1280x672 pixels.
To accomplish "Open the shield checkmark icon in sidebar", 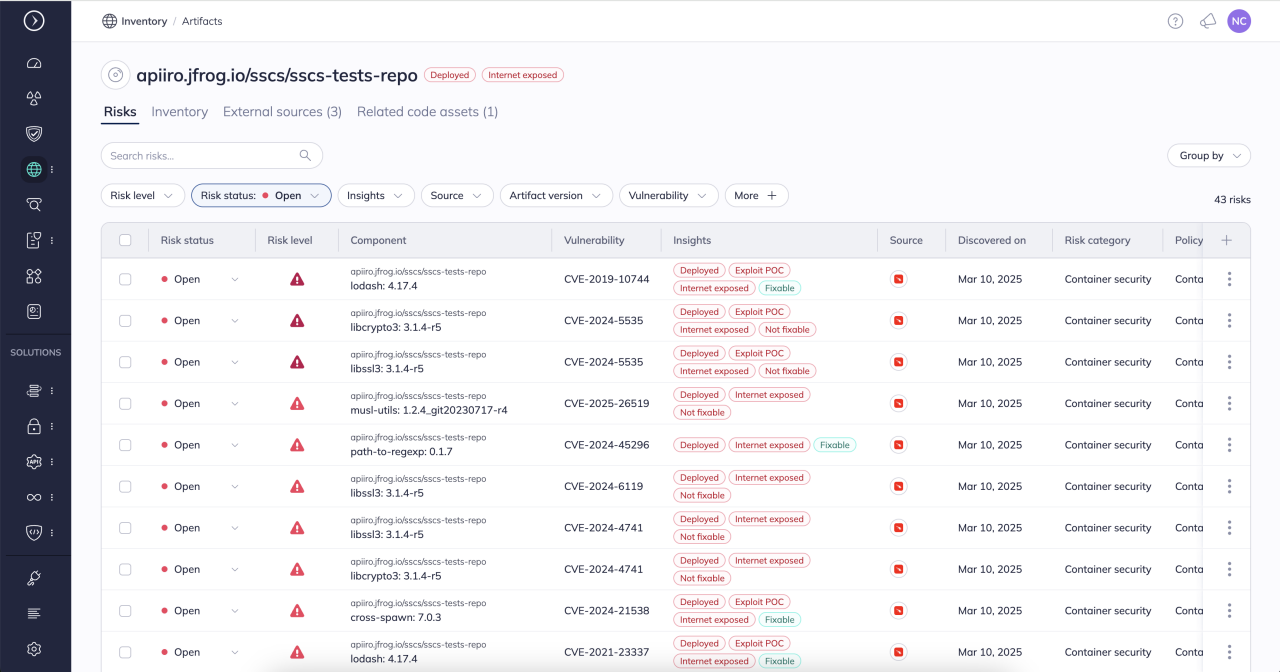I will [x=34, y=133].
